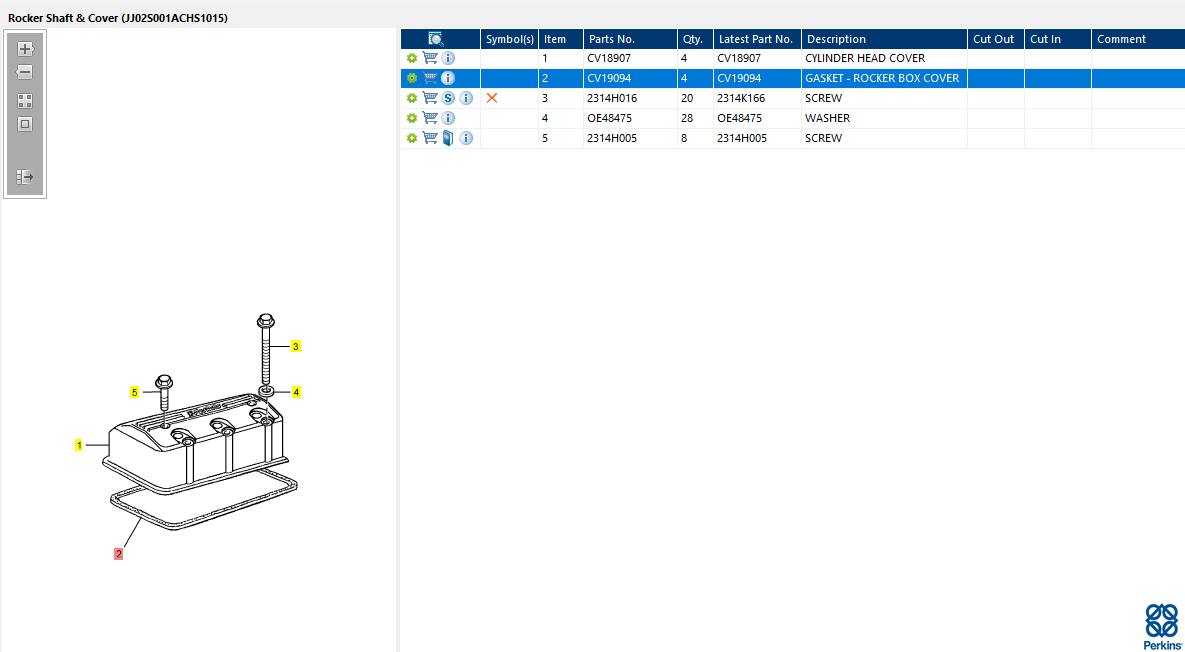Click green gear icon for 2314H005 row
1185x652 pixels.
pyautogui.click(x=412, y=138)
